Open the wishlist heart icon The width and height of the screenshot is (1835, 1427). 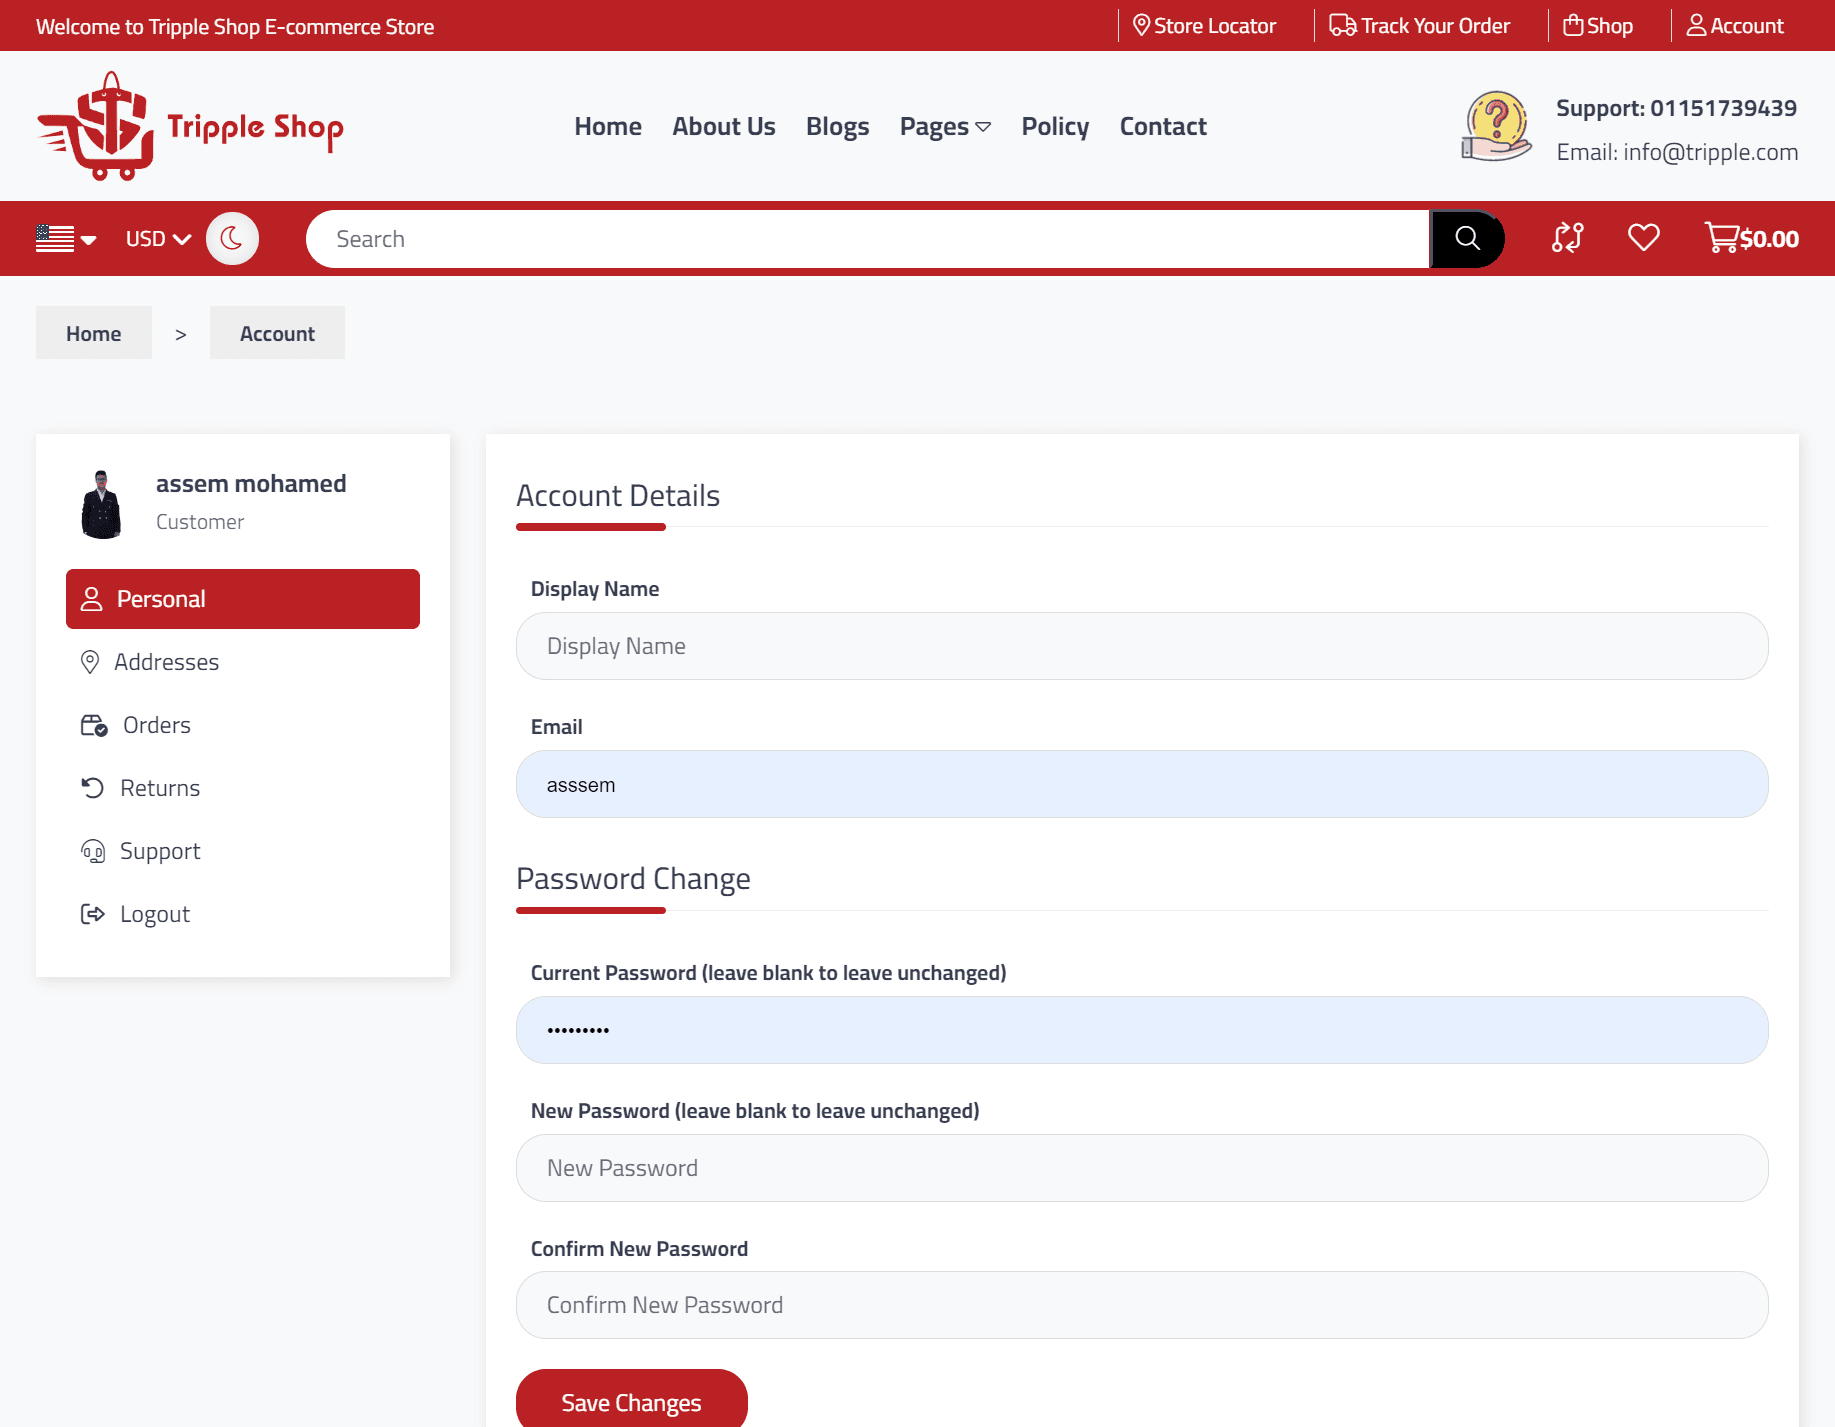(x=1643, y=238)
